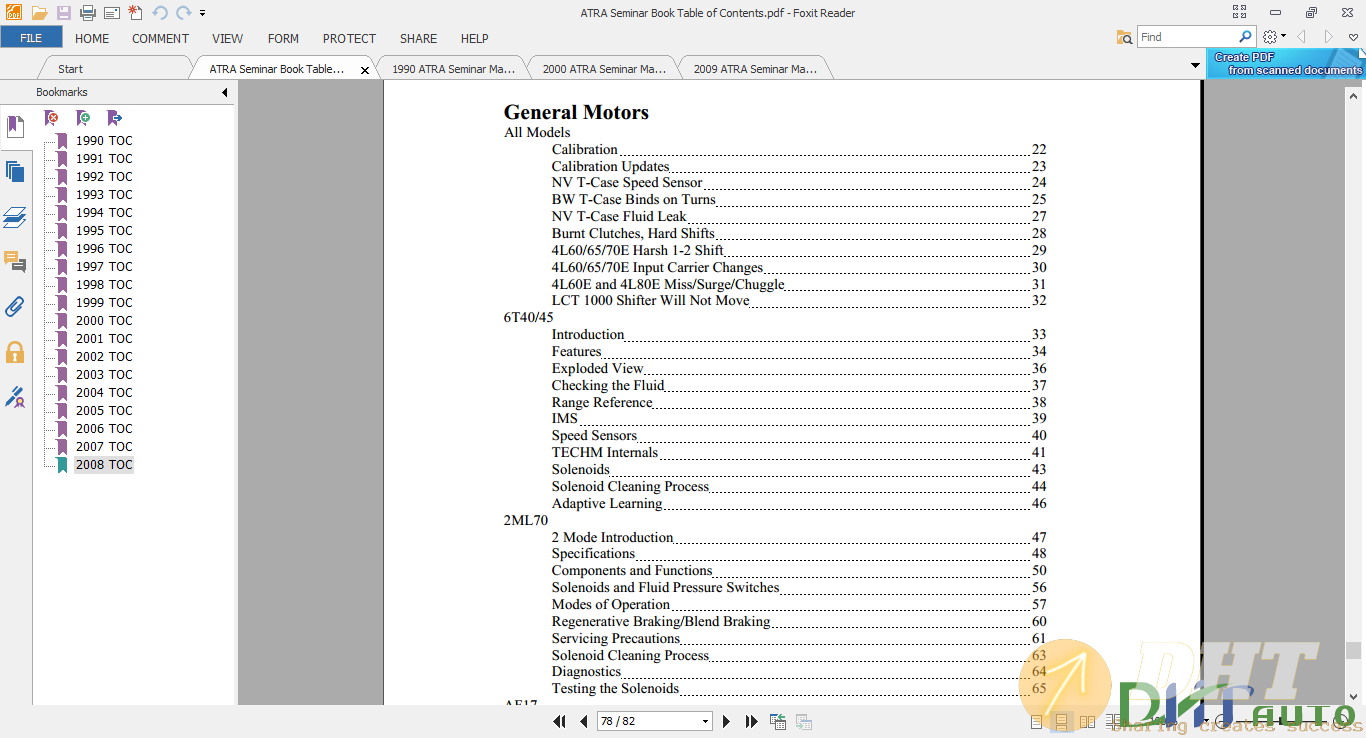Open the Pages thumbnails panel icon

point(15,172)
